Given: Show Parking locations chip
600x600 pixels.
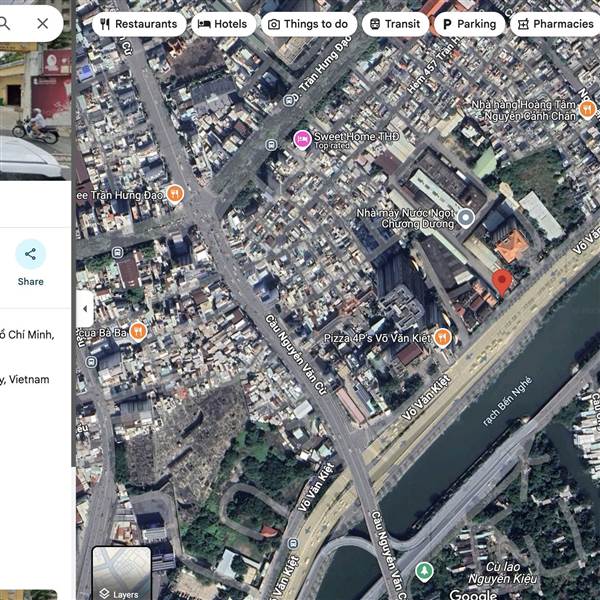Looking at the screenshot, I should tap(470, 24).
